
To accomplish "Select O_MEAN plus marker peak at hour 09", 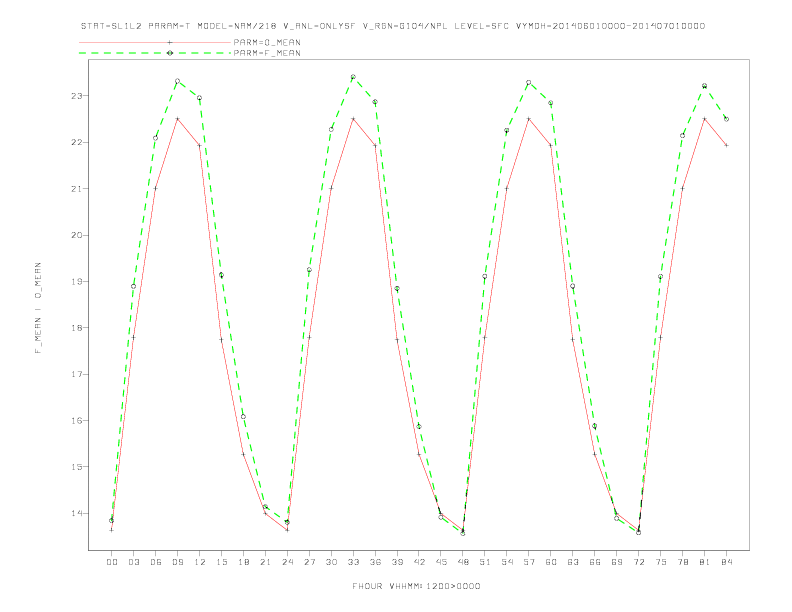I will (177, 119).
